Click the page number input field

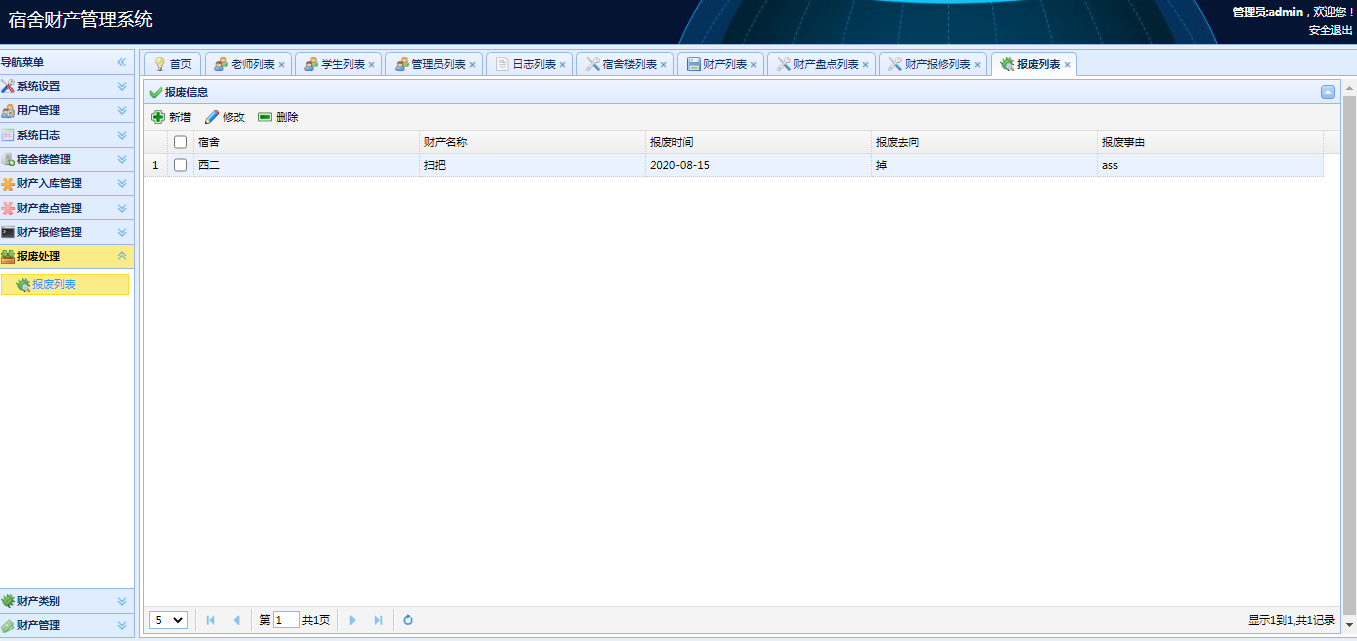pyautogui.click(x=286, y=620)
